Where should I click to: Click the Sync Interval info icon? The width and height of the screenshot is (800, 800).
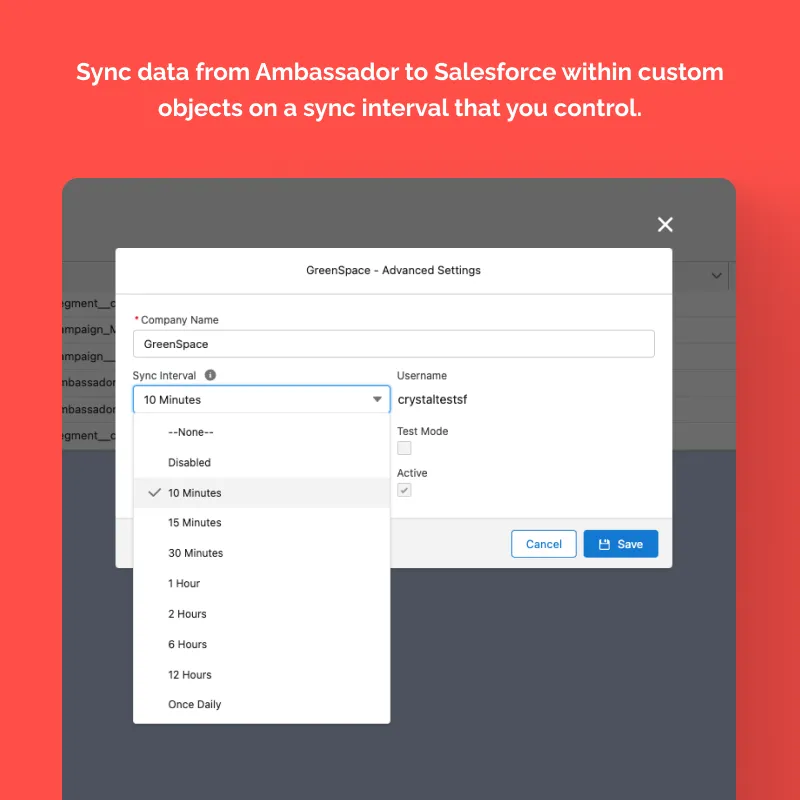point(210,375)
